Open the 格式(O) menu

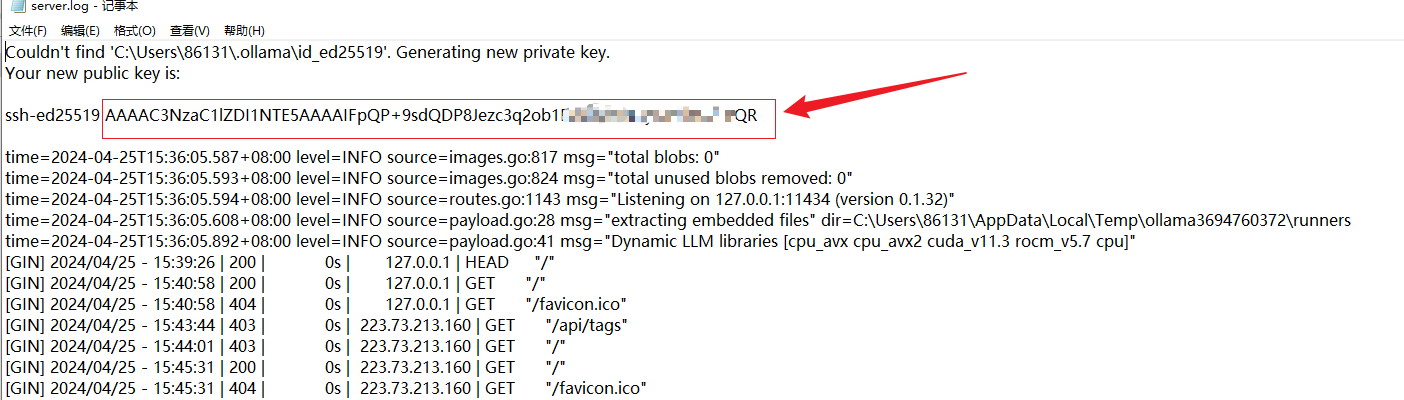click(134, 31)
